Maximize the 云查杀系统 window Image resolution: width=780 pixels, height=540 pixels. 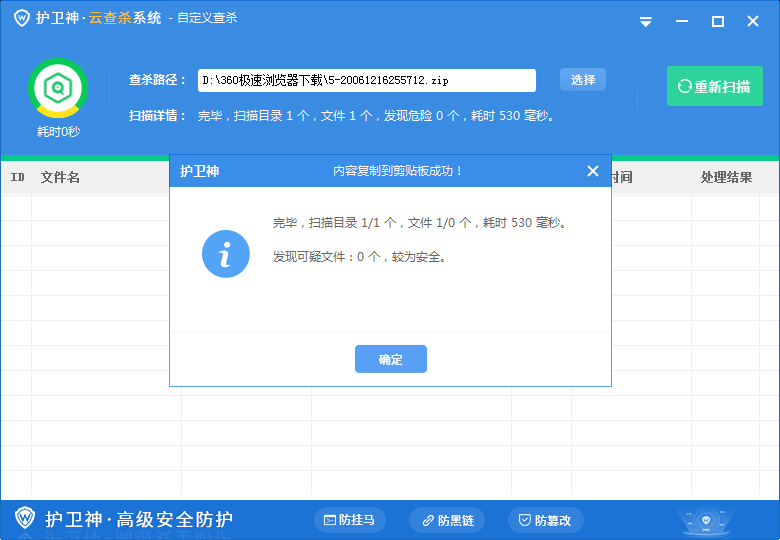click(718, 21)
